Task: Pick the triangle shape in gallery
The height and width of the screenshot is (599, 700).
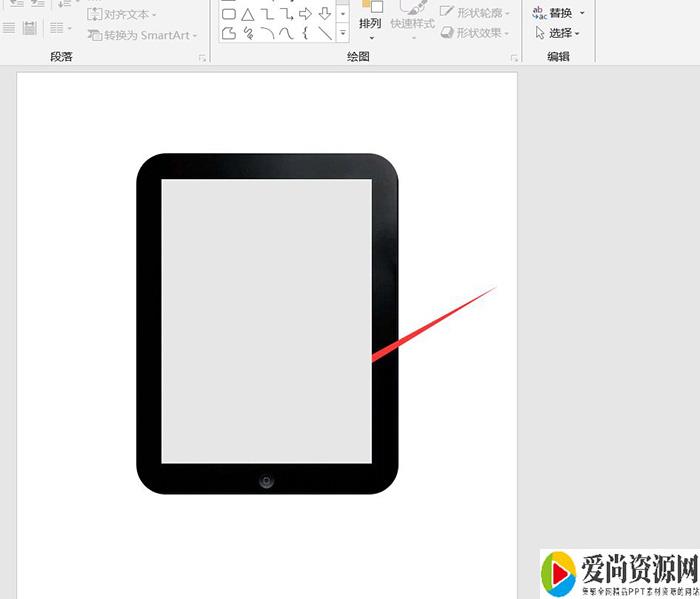Action: coord(248,14)
